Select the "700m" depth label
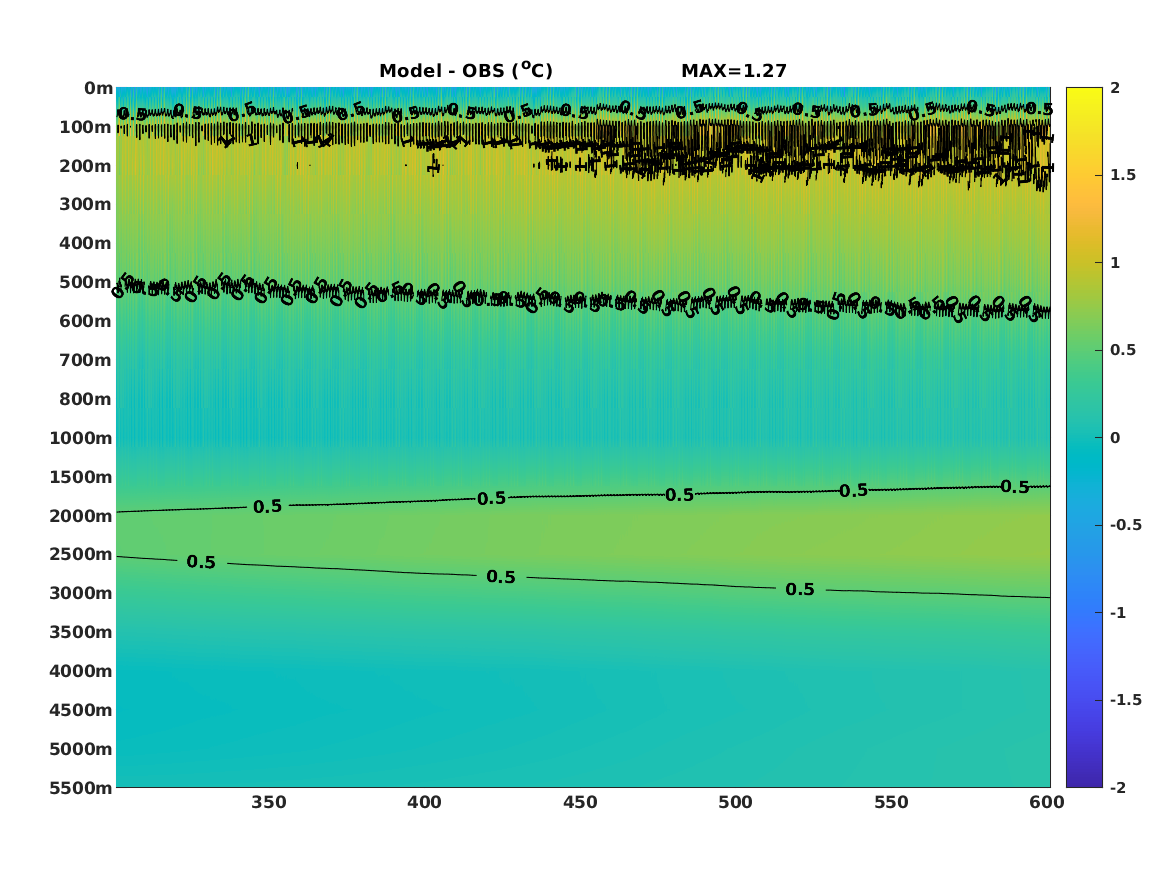The width and height of the screenshot is (1167, 875). point(86,360)
